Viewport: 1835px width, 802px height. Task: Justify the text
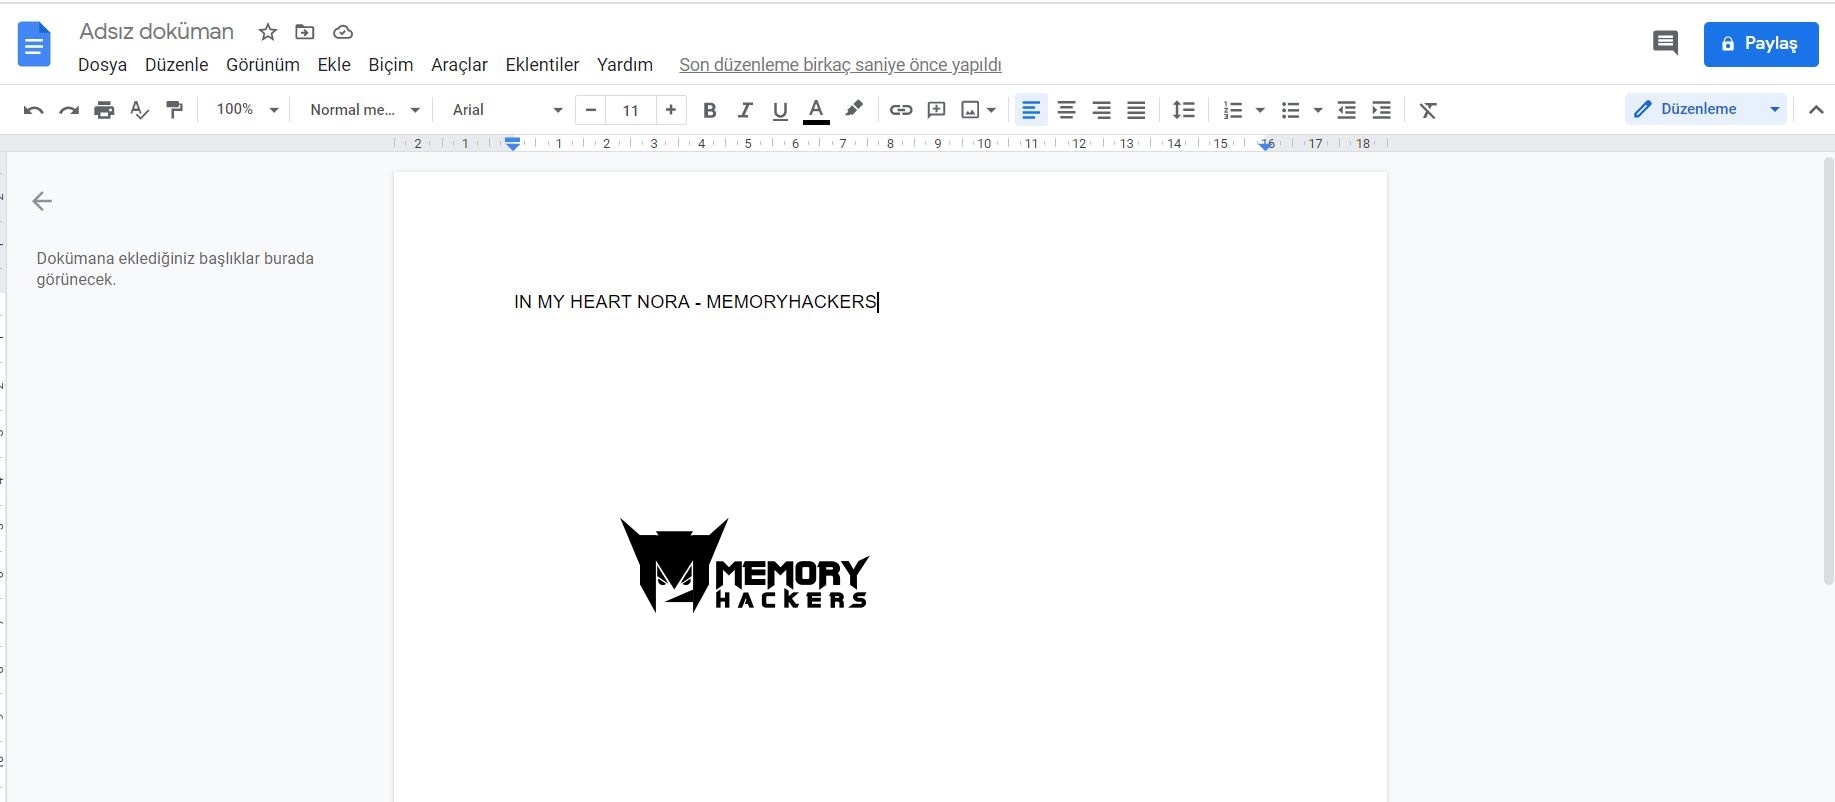coord(1137,110)
